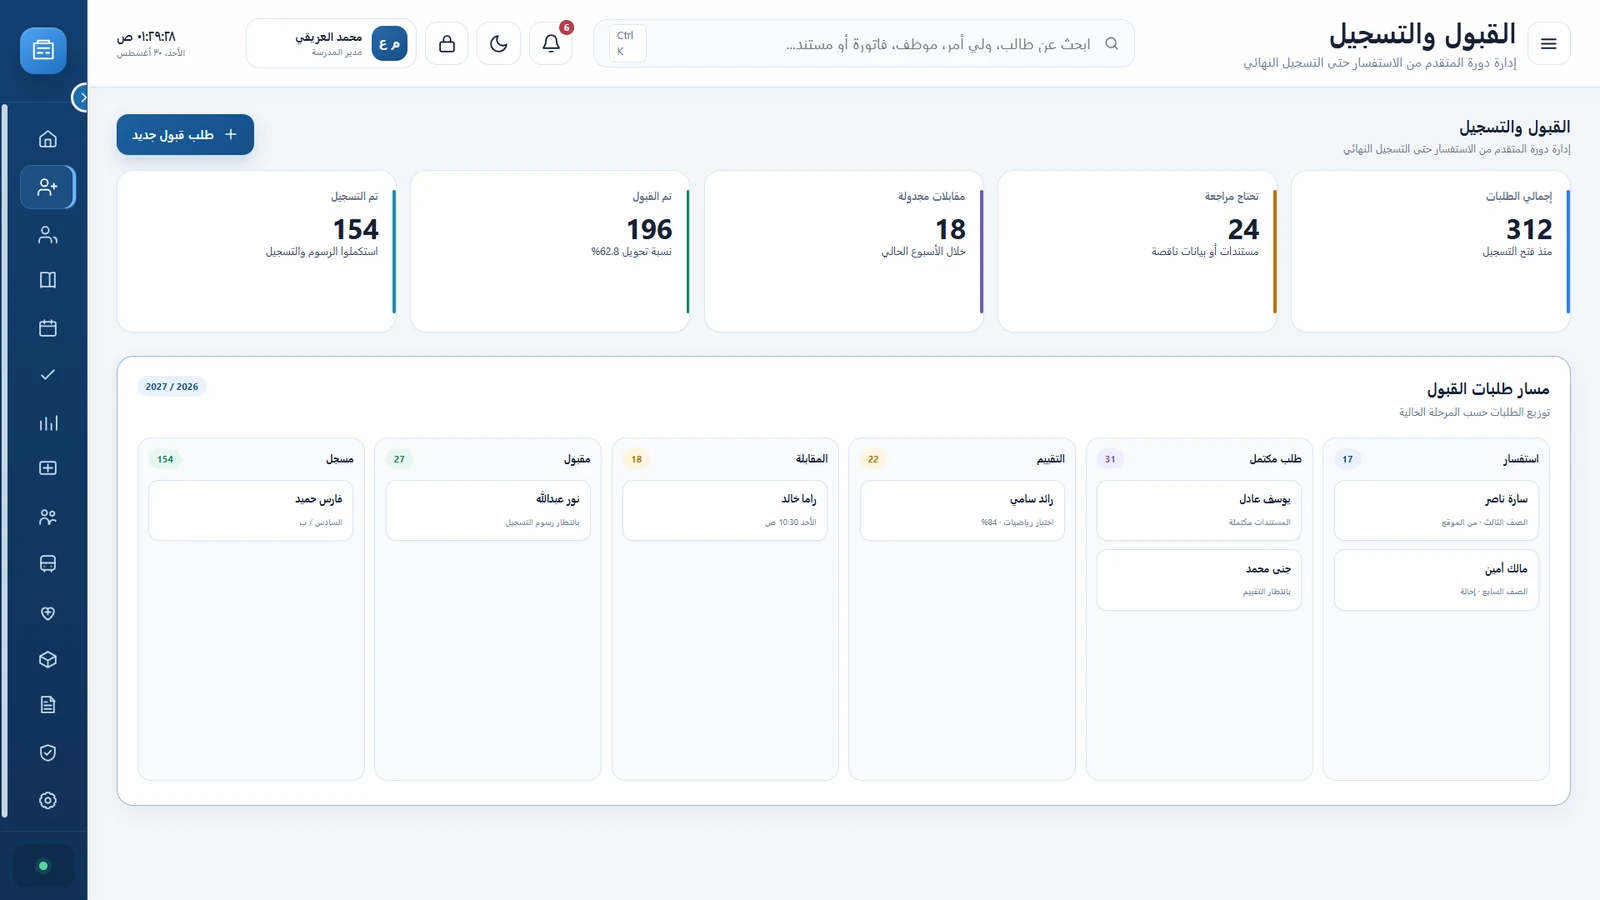Open the notifications bell
1600x900 pixels.
[551, 43]
